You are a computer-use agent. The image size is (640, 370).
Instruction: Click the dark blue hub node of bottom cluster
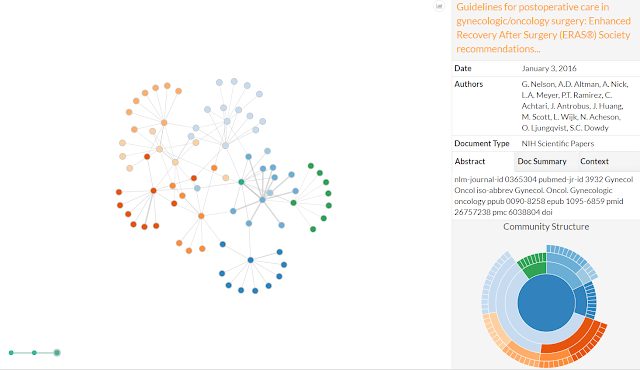tap(251, 260)
